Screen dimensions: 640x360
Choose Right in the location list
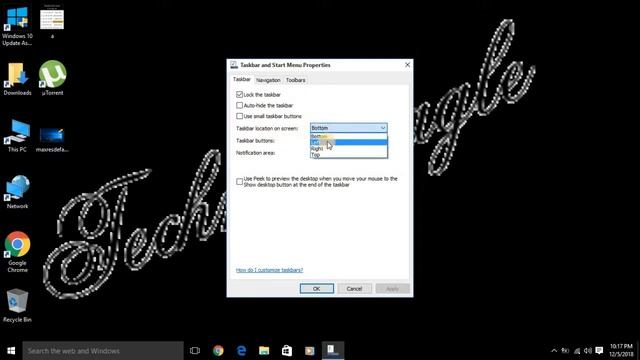pos(349,149)
